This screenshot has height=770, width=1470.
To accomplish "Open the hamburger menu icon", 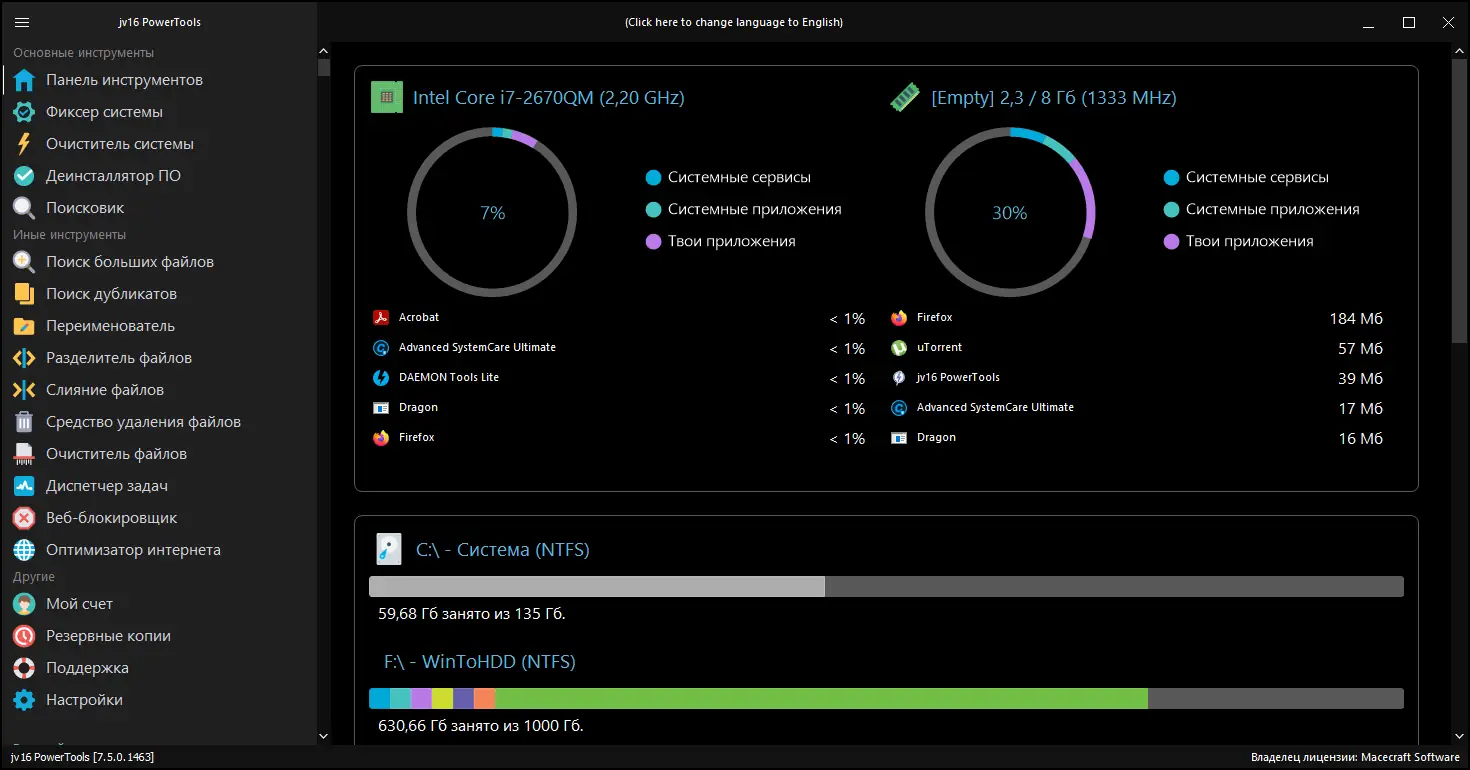I will [x=22, y=22].
